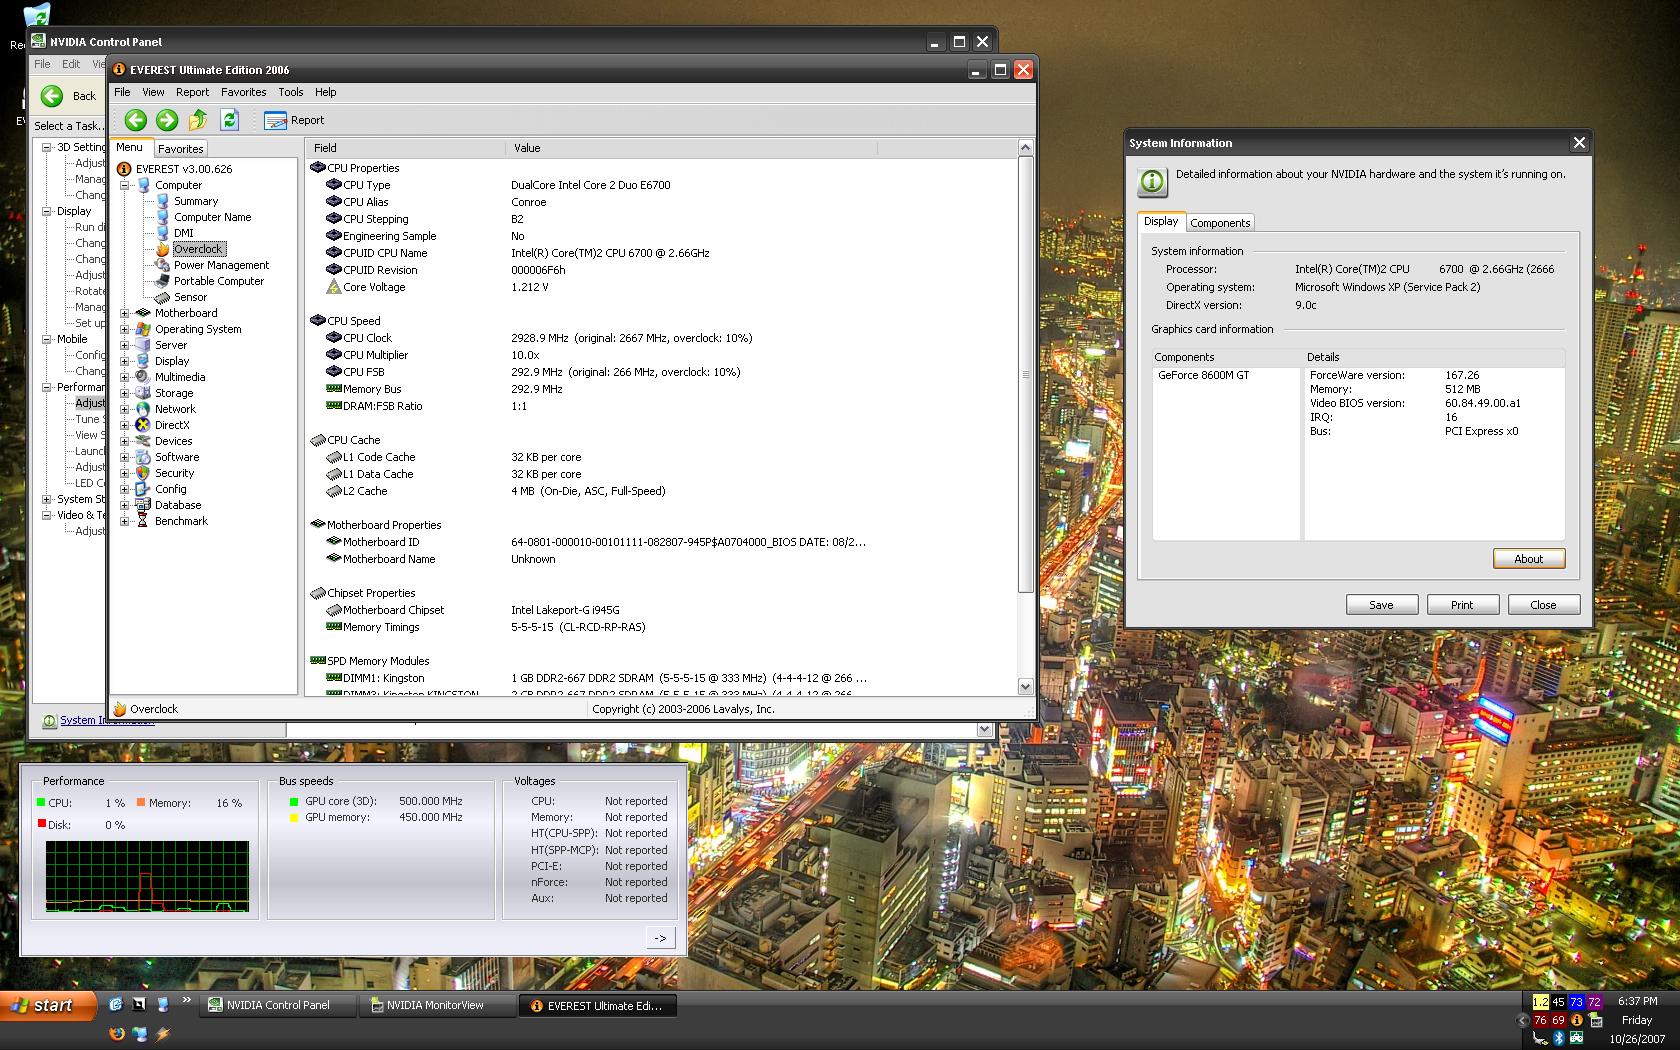
Task: Click the Value column header
Action: click(x=691, y=148)
